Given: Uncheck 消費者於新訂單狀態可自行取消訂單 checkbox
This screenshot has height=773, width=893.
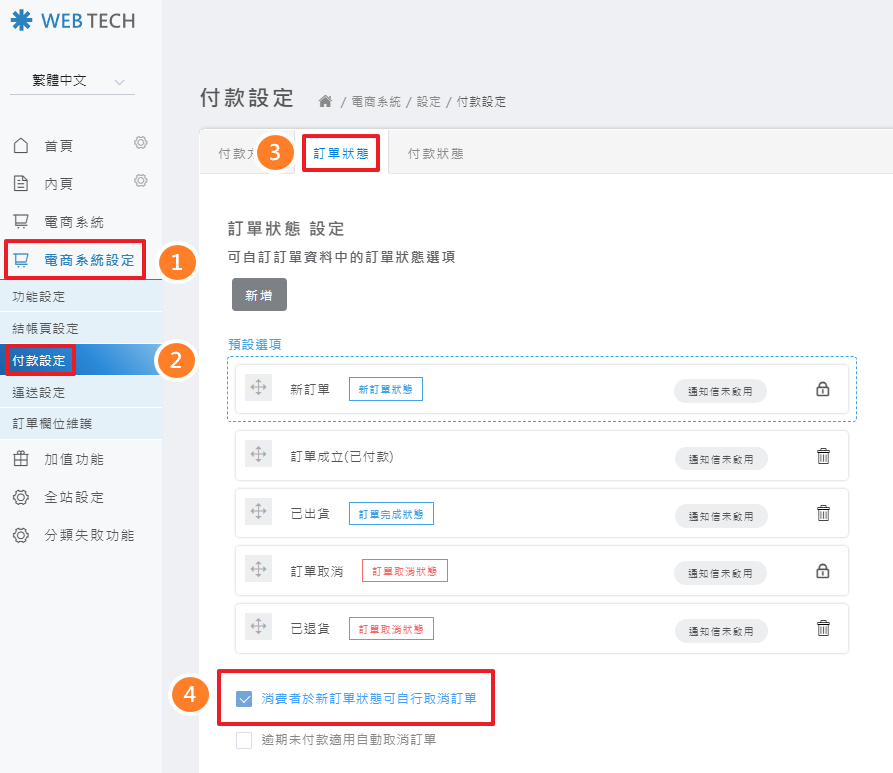Looking at the screenshot, I should pos(245,698).
